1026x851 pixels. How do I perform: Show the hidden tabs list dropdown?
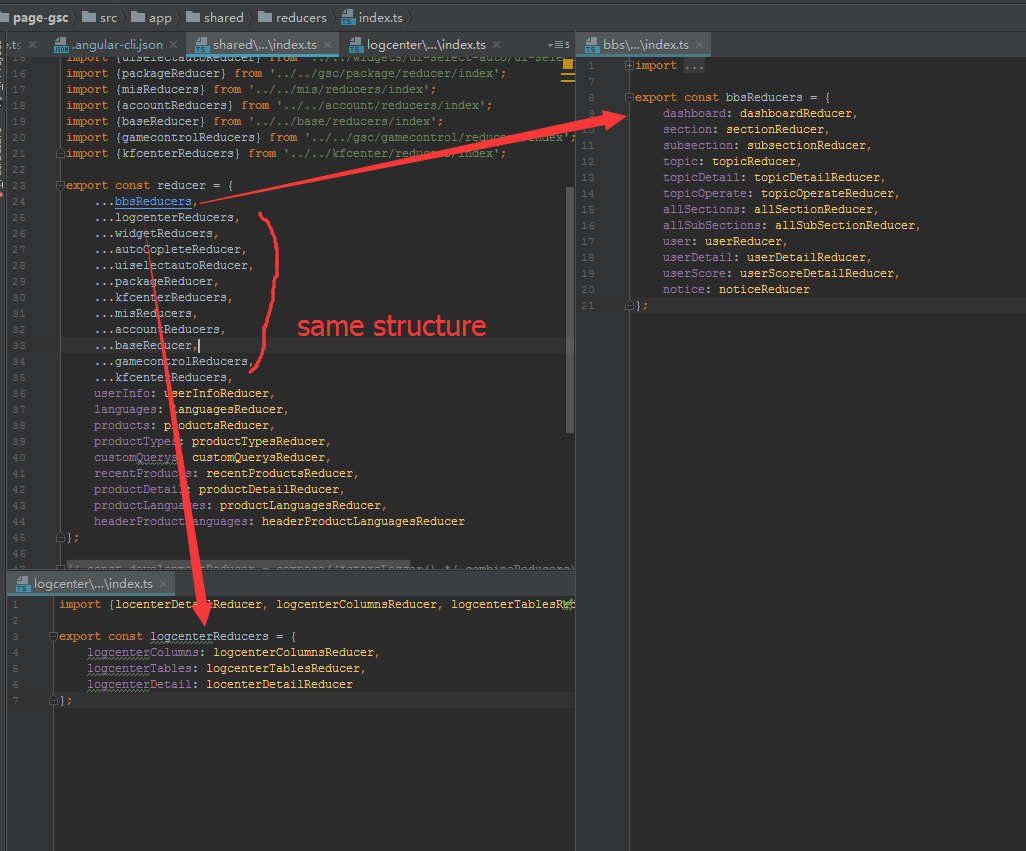[x=558, y=44]
